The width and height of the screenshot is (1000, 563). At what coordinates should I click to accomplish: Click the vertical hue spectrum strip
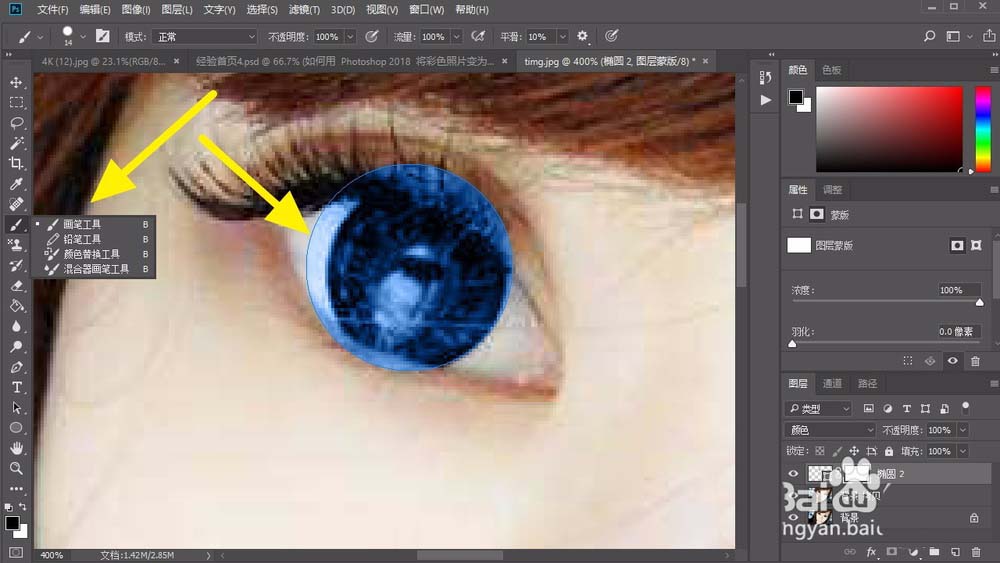983,129
